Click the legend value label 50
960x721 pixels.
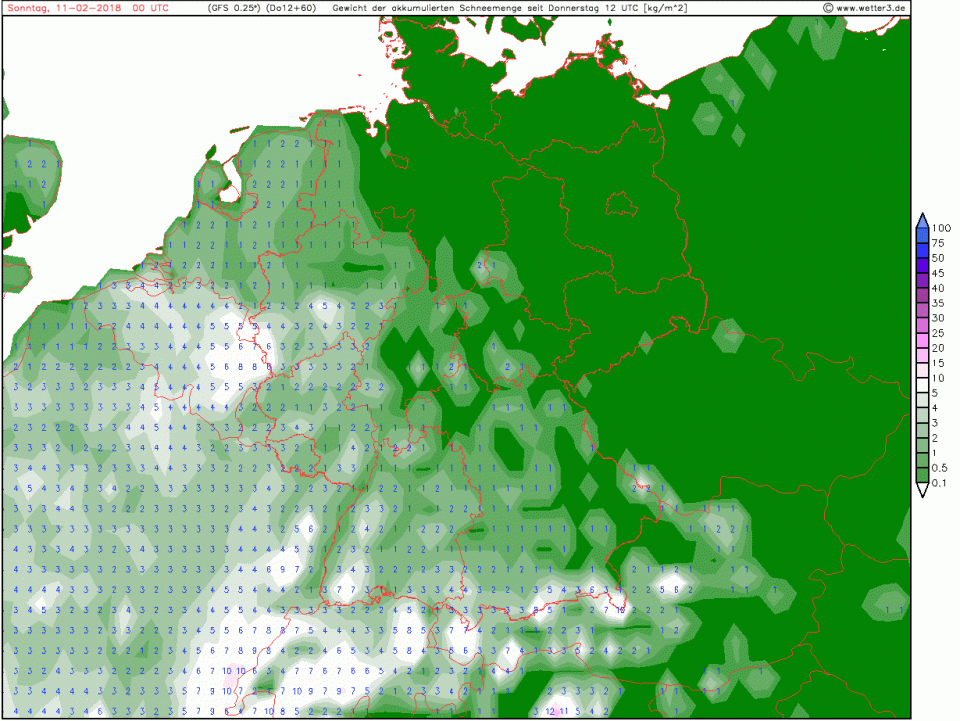(x=938, y=258)
